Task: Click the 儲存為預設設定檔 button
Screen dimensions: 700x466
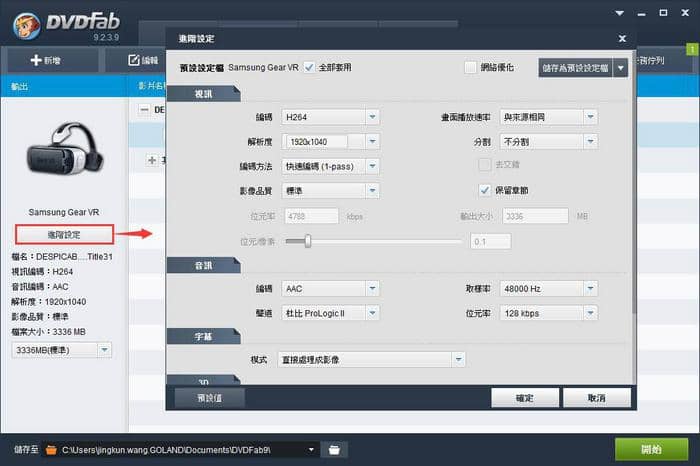Action: [575, 68]
